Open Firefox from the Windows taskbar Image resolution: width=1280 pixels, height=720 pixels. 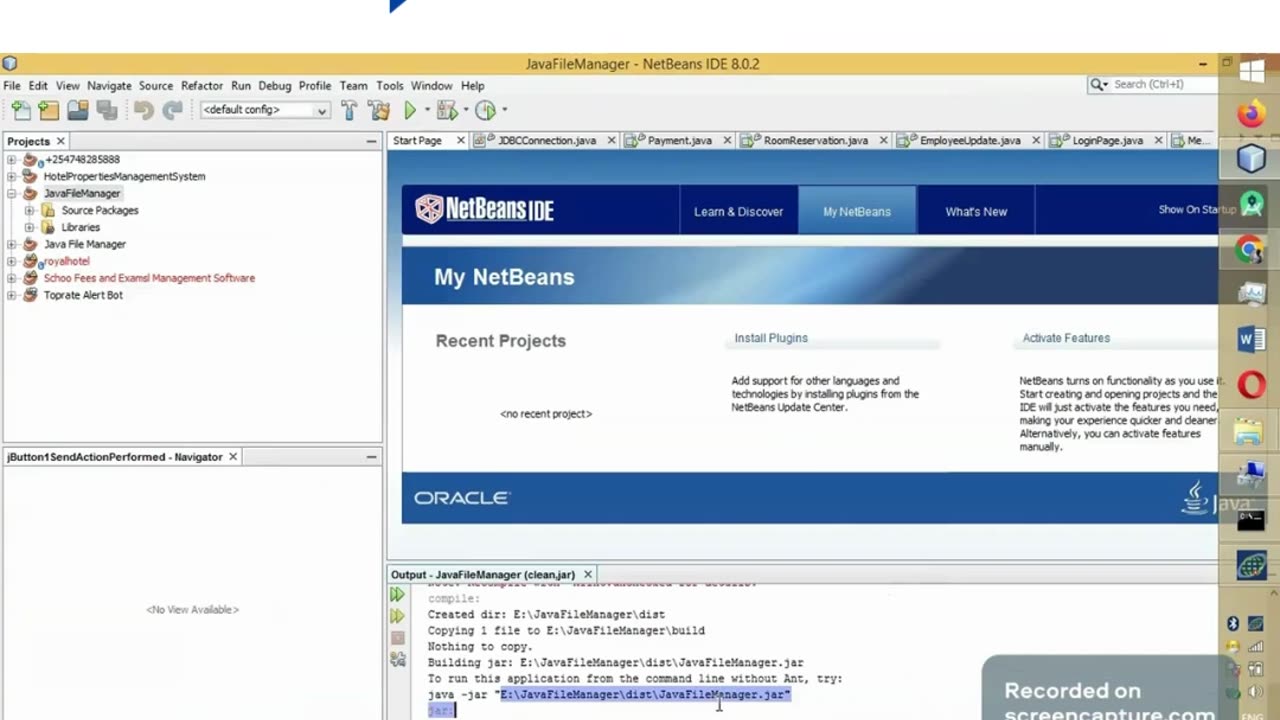coord(1250,115)
